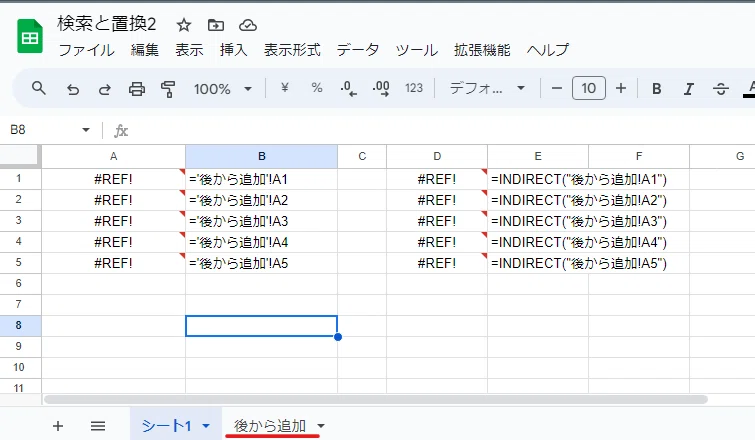Toggle italic formatting
The width and height of the screenshot is (755, 440).
pyautogui.click(x=689, y=89)
